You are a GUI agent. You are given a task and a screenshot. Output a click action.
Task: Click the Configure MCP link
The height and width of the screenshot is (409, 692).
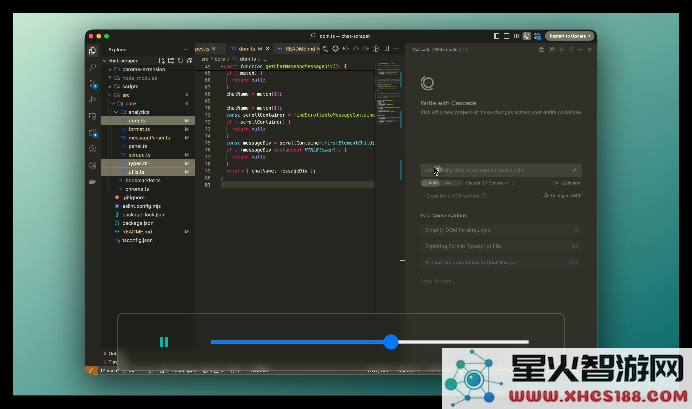pyautogui.click(x=562, y=195)
